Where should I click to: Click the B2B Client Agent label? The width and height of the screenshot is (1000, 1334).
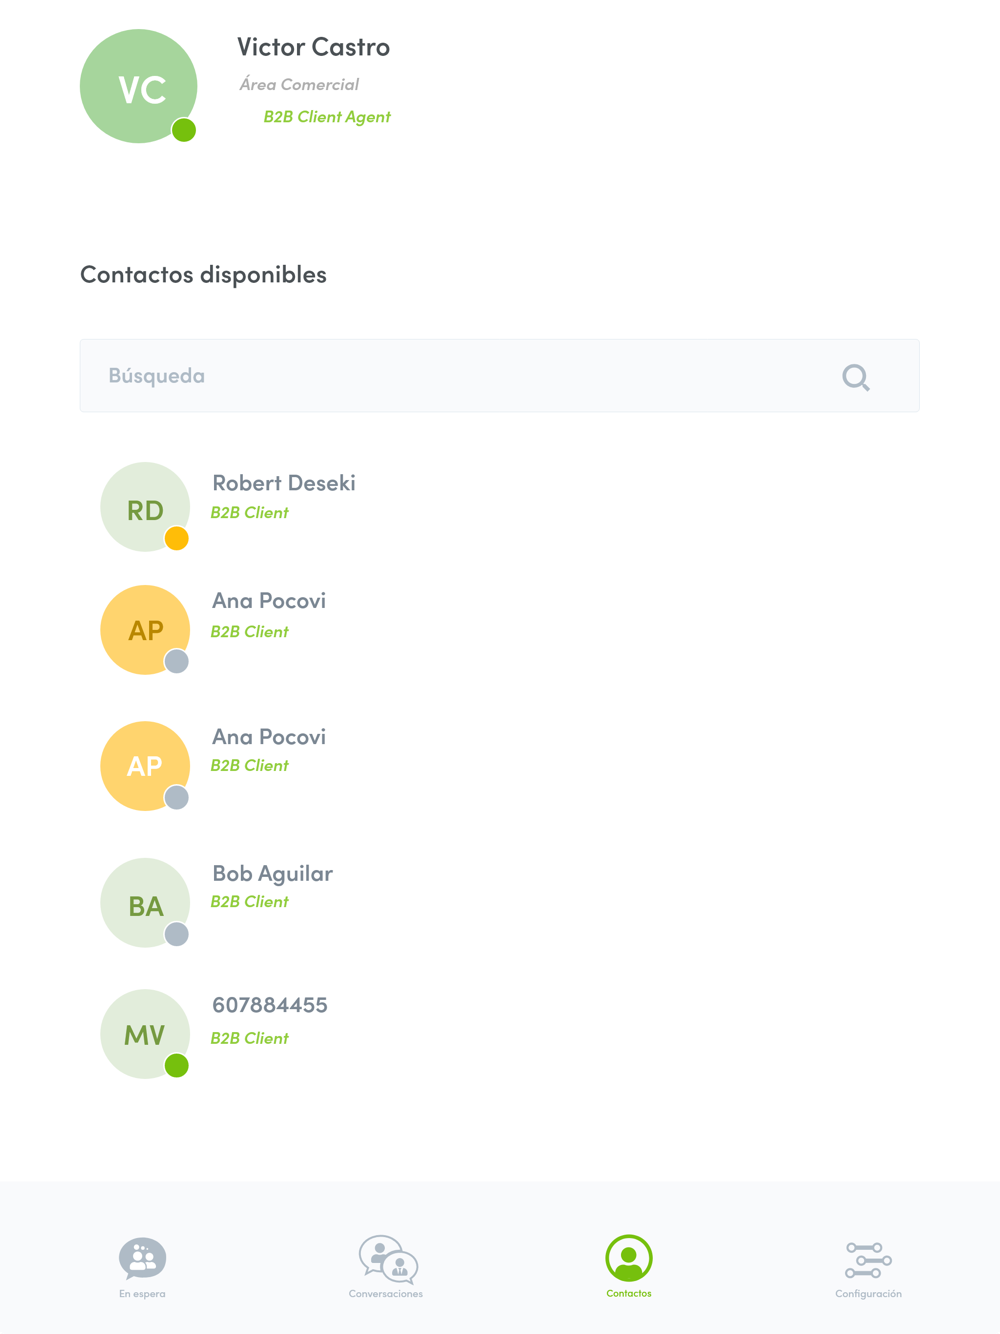click(x=327, y=117)
